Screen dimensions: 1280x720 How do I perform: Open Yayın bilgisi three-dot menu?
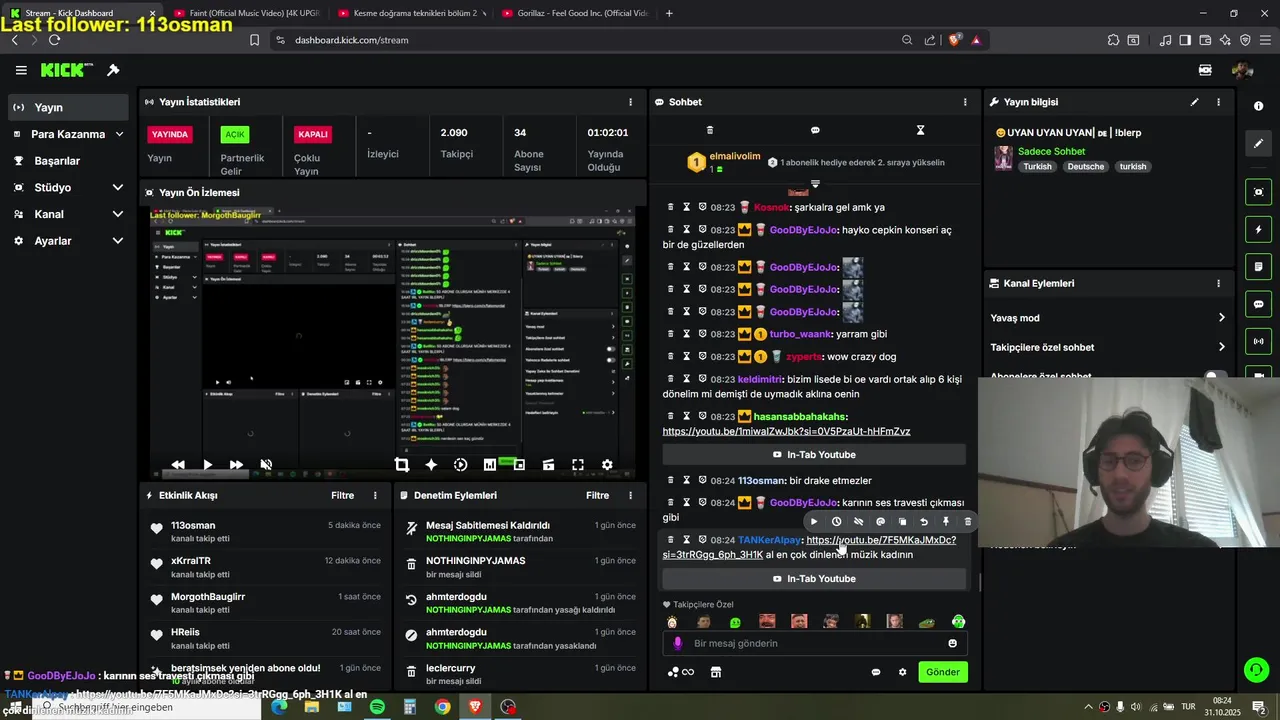[1218, 102]
